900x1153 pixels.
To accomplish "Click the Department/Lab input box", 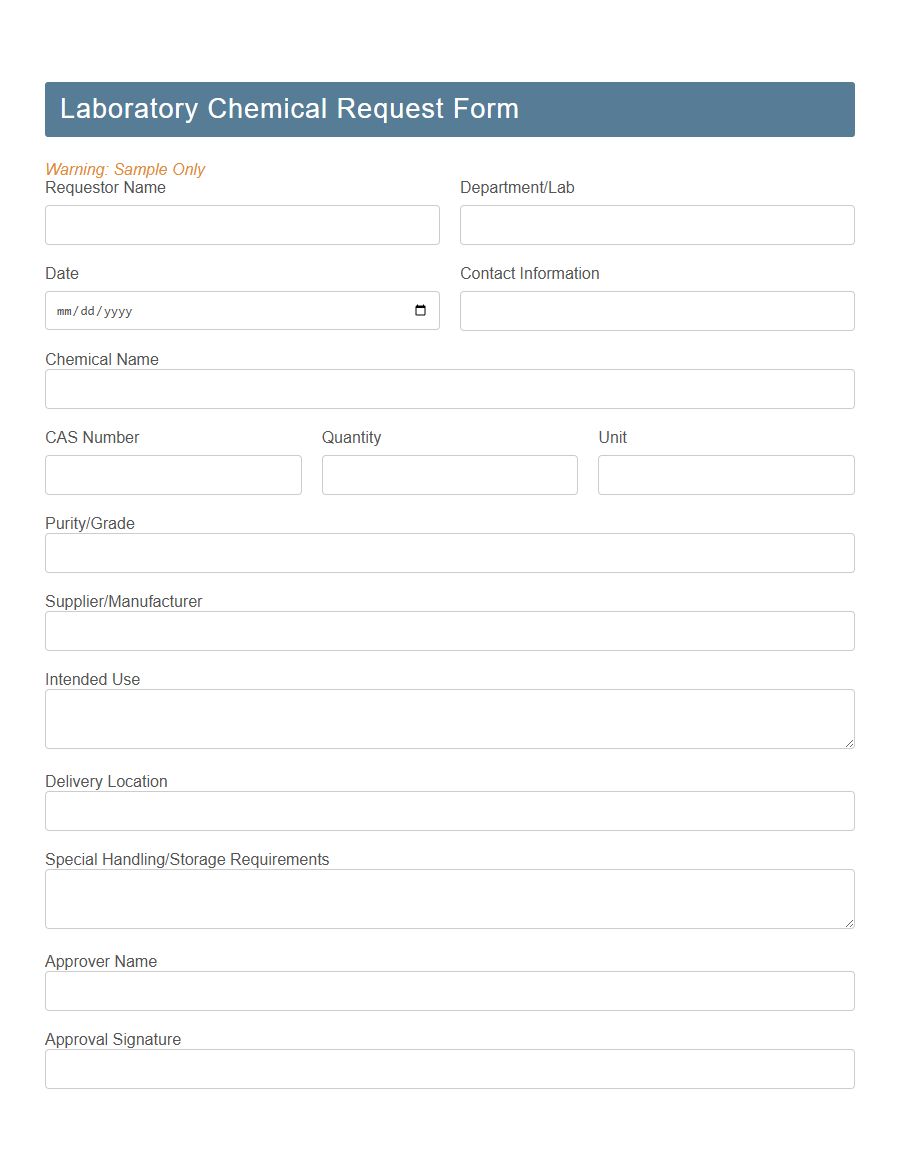I will click(657, 224).
